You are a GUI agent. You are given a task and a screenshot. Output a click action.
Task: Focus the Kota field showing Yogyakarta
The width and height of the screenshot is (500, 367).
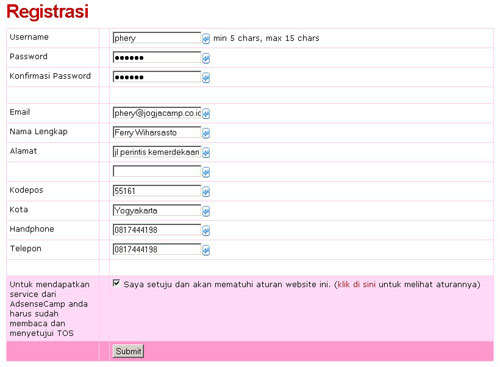(x=157, y=210)
